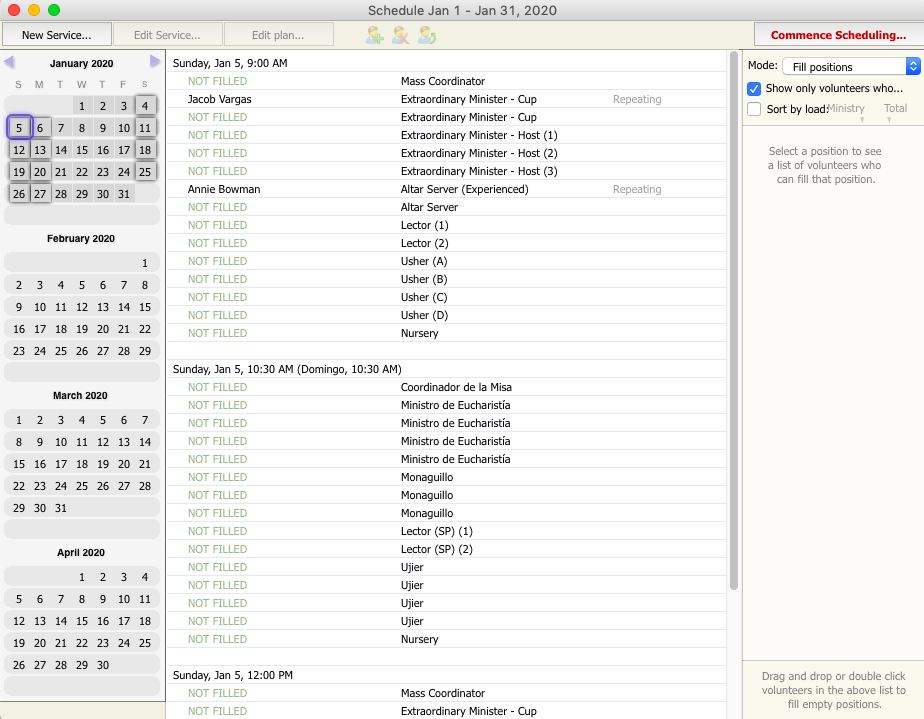Go to previous month with left arrow
Viewport: 924px width, 719px height.
tap(9, 62)
